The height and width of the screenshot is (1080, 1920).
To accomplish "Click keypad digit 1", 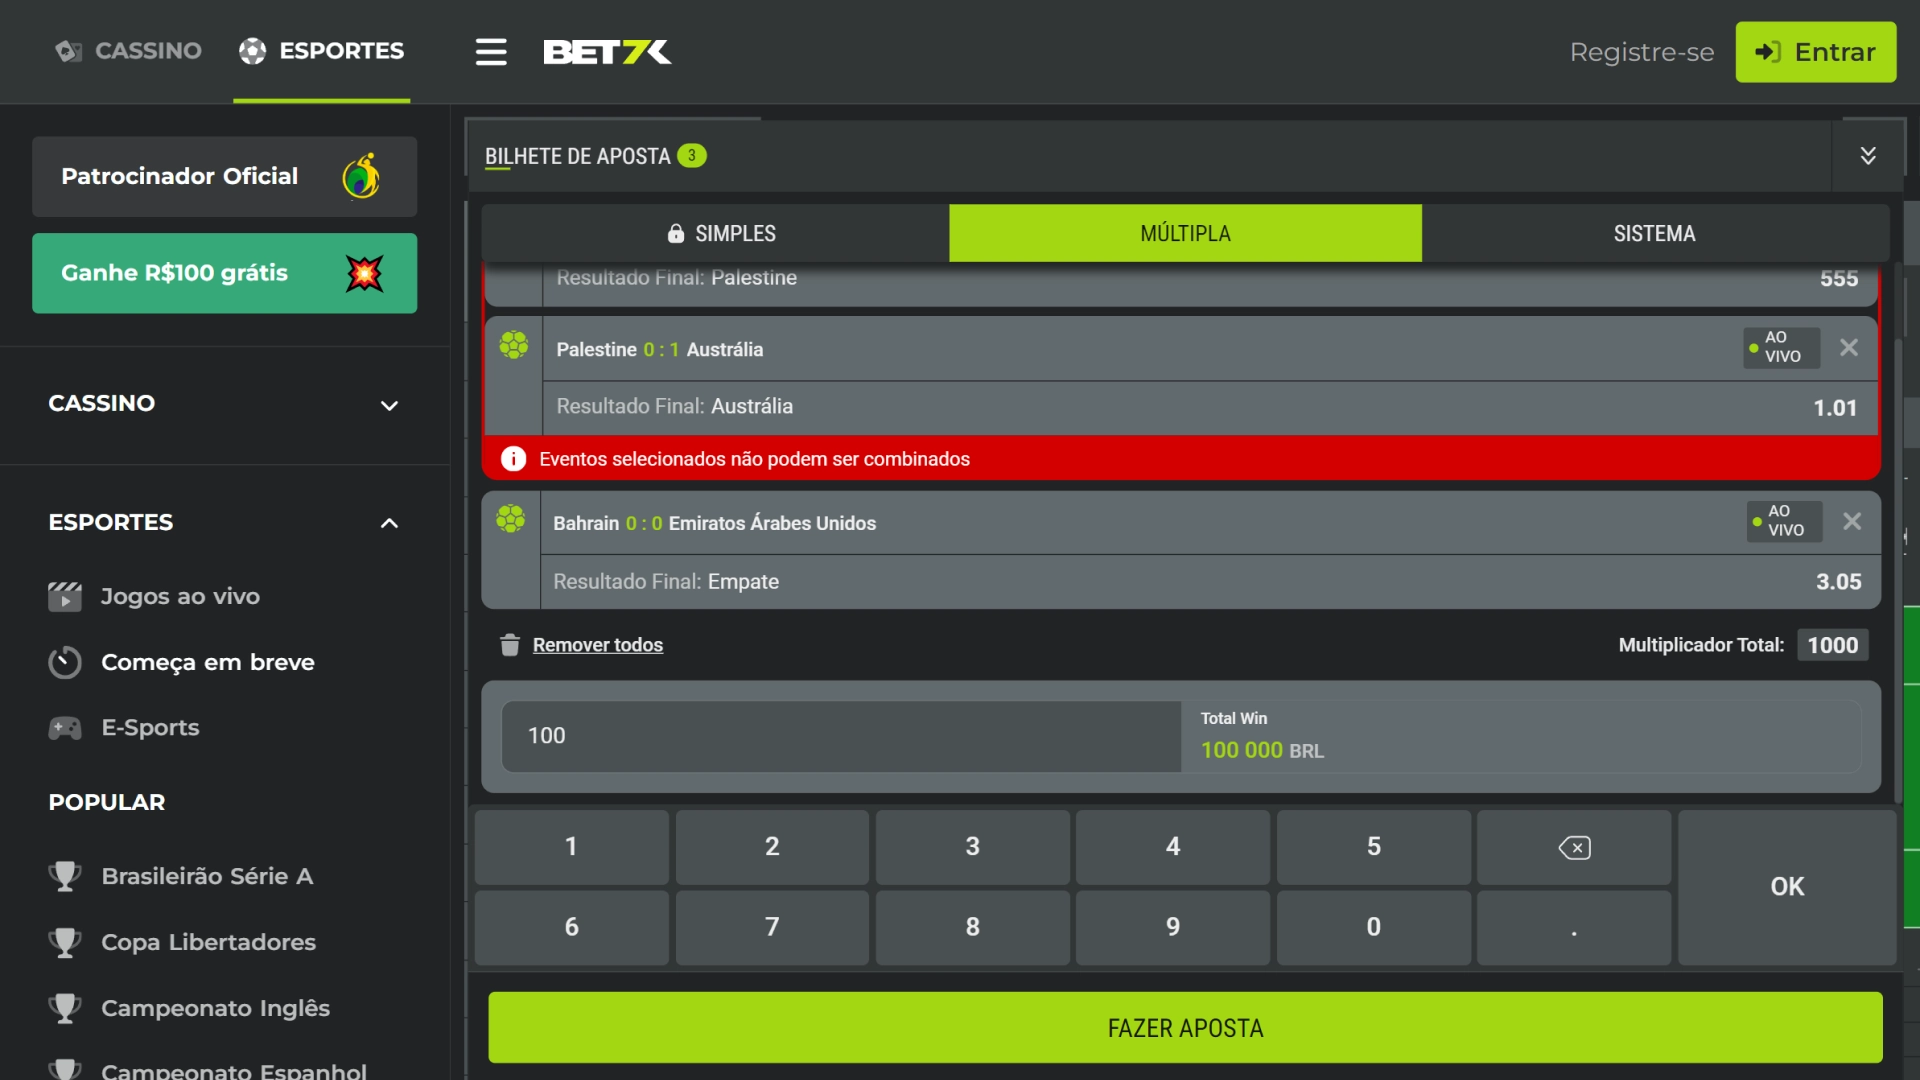I will pos(571,847).
